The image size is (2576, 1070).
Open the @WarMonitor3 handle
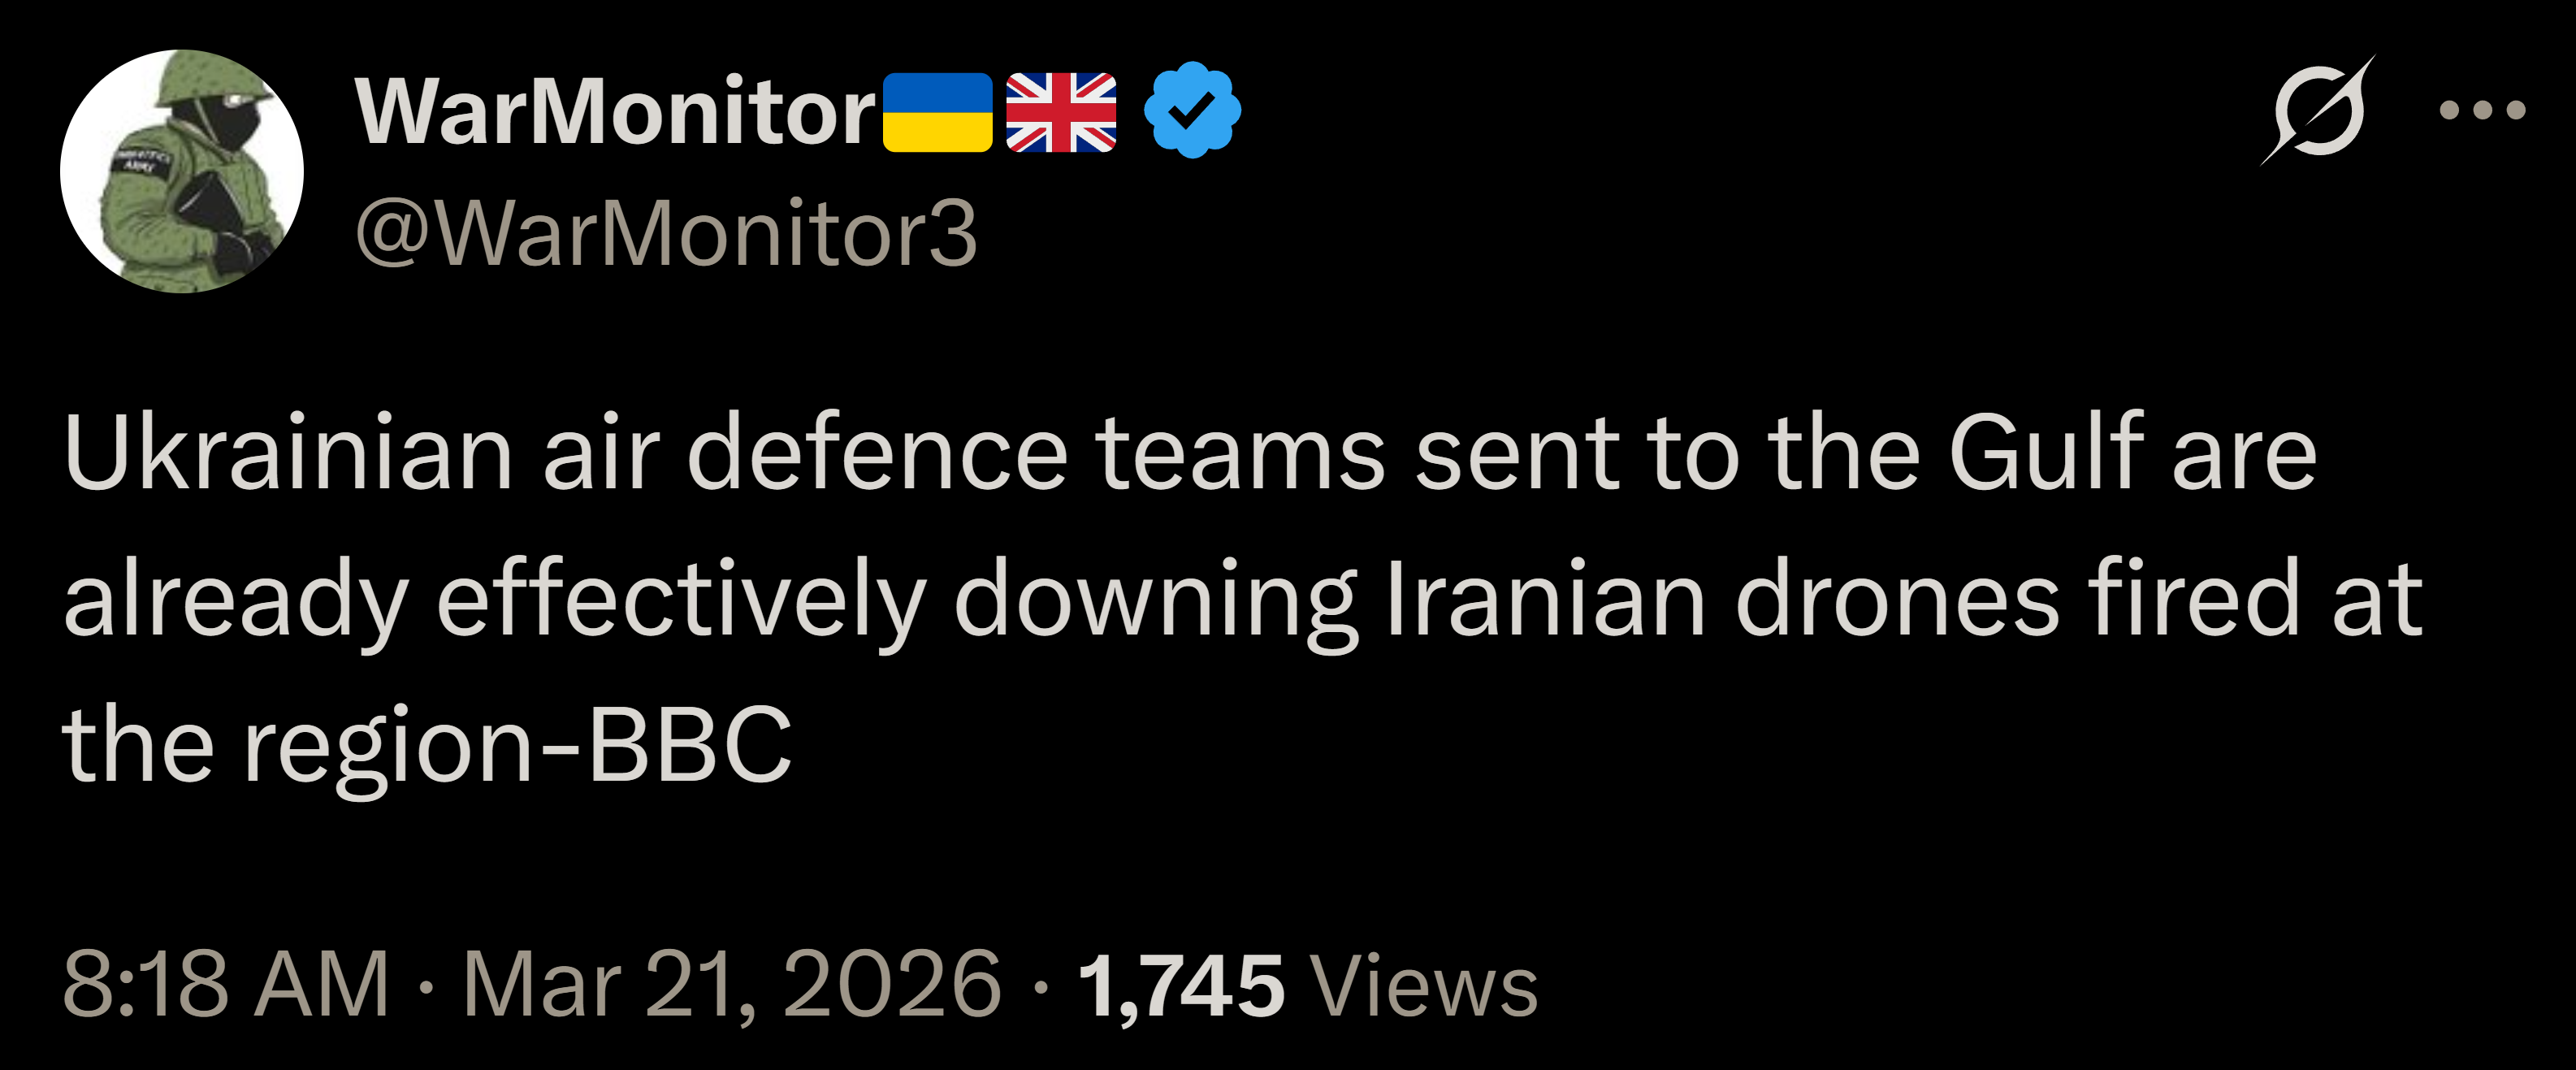click(x=666, y=234)
